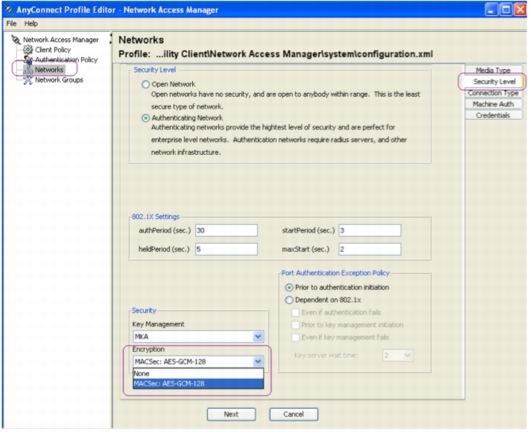Image resolution: width=530 pixels, height=432 pixels.
Task: Open the Encryption dropdown arrow
Action: click(x=258, y=362)
